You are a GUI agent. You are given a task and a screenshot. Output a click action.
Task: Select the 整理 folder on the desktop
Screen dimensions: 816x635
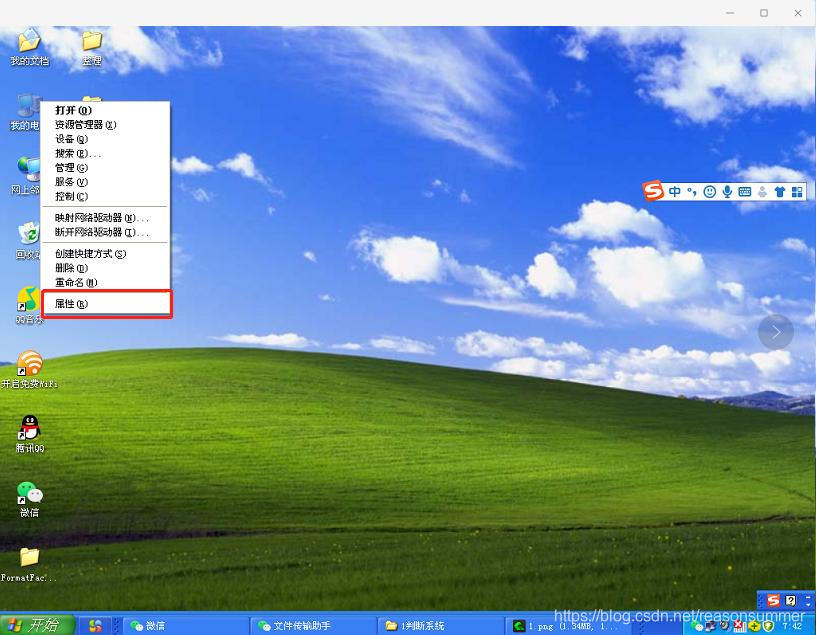(x=92, y=47)
